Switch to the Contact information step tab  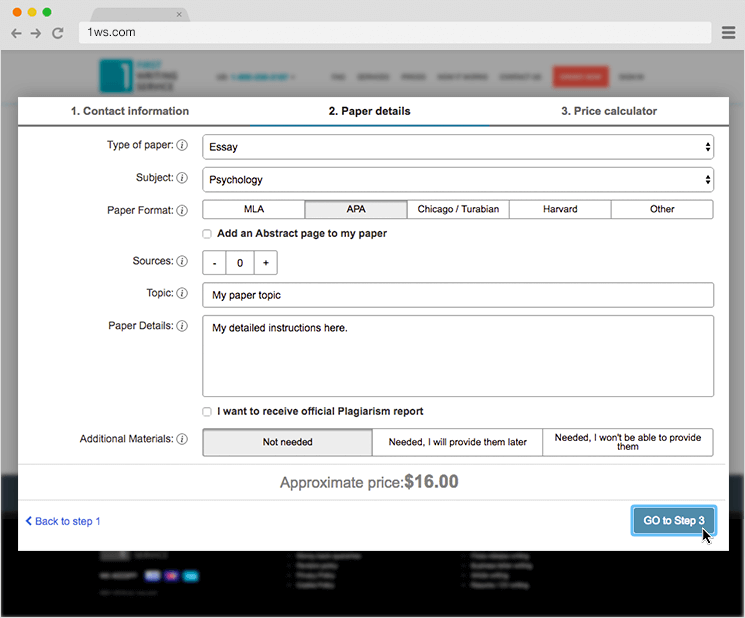coord(130,111)
